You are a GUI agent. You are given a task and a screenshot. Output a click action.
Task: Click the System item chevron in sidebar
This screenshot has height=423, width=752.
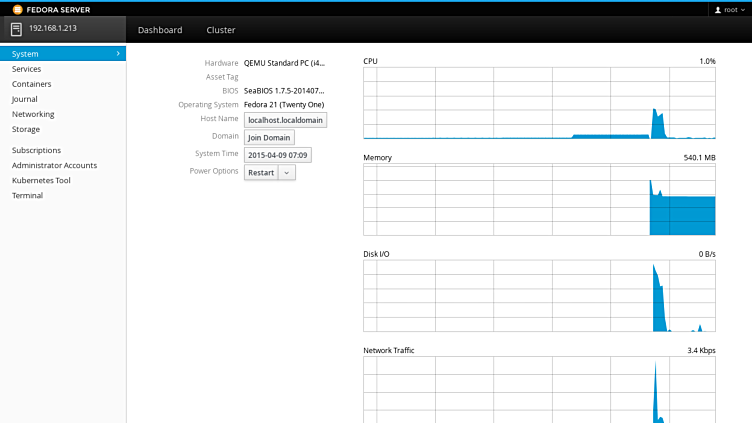[x=118, y=54]
